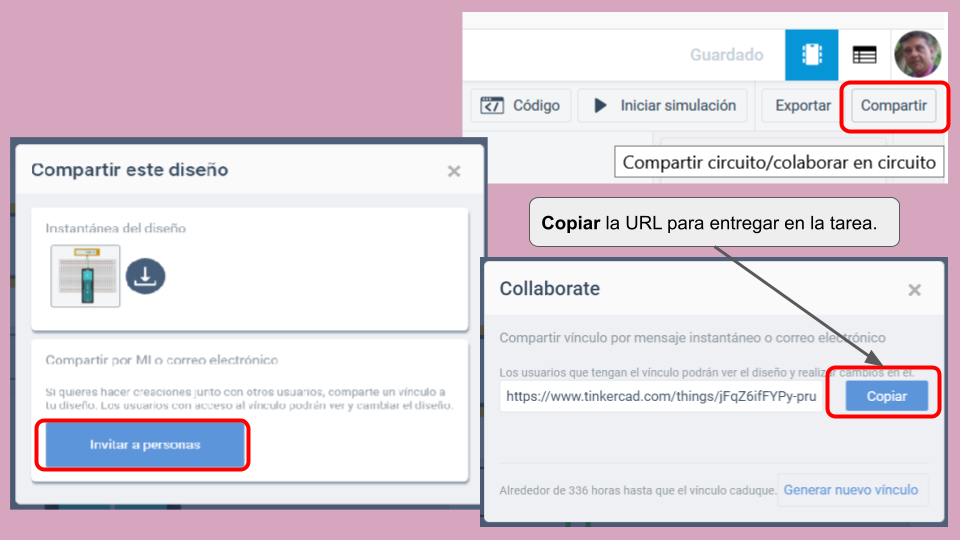The image size is (960, 540).
Task: Start simulation with Iniciar simulación
Action: point(665,105)
